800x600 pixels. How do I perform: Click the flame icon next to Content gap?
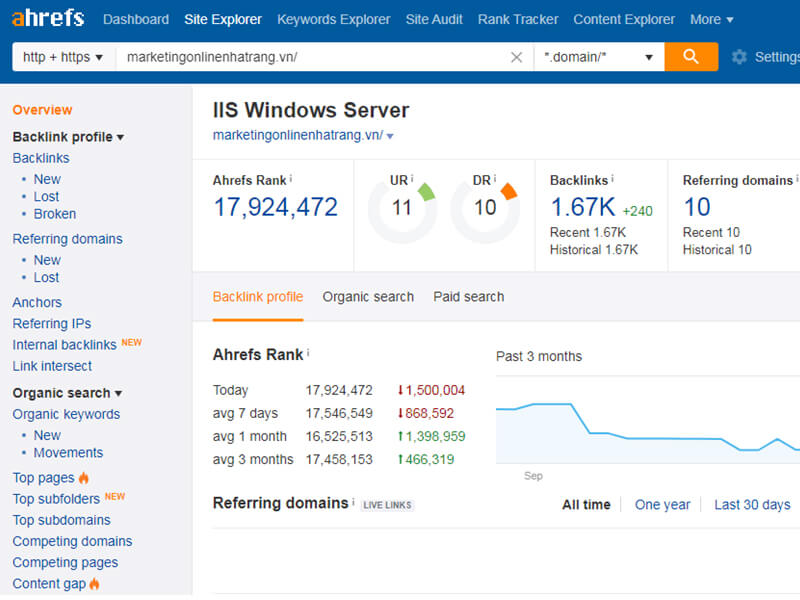pyautogui.click(x=94, y=584)
